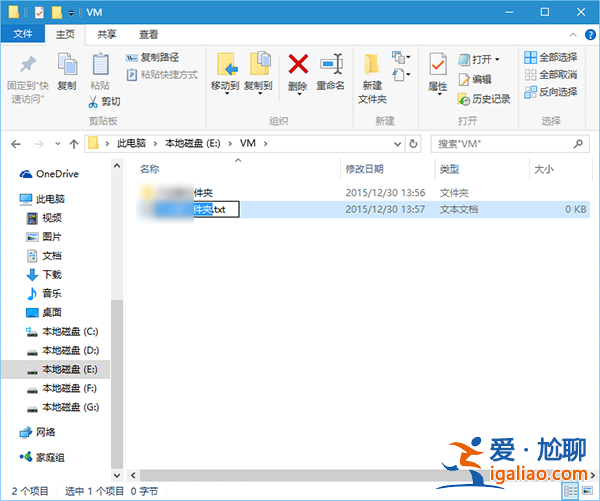Switch to 查看 (View) tab
This screenshot has height=501, width=600.
click(148, 34)
